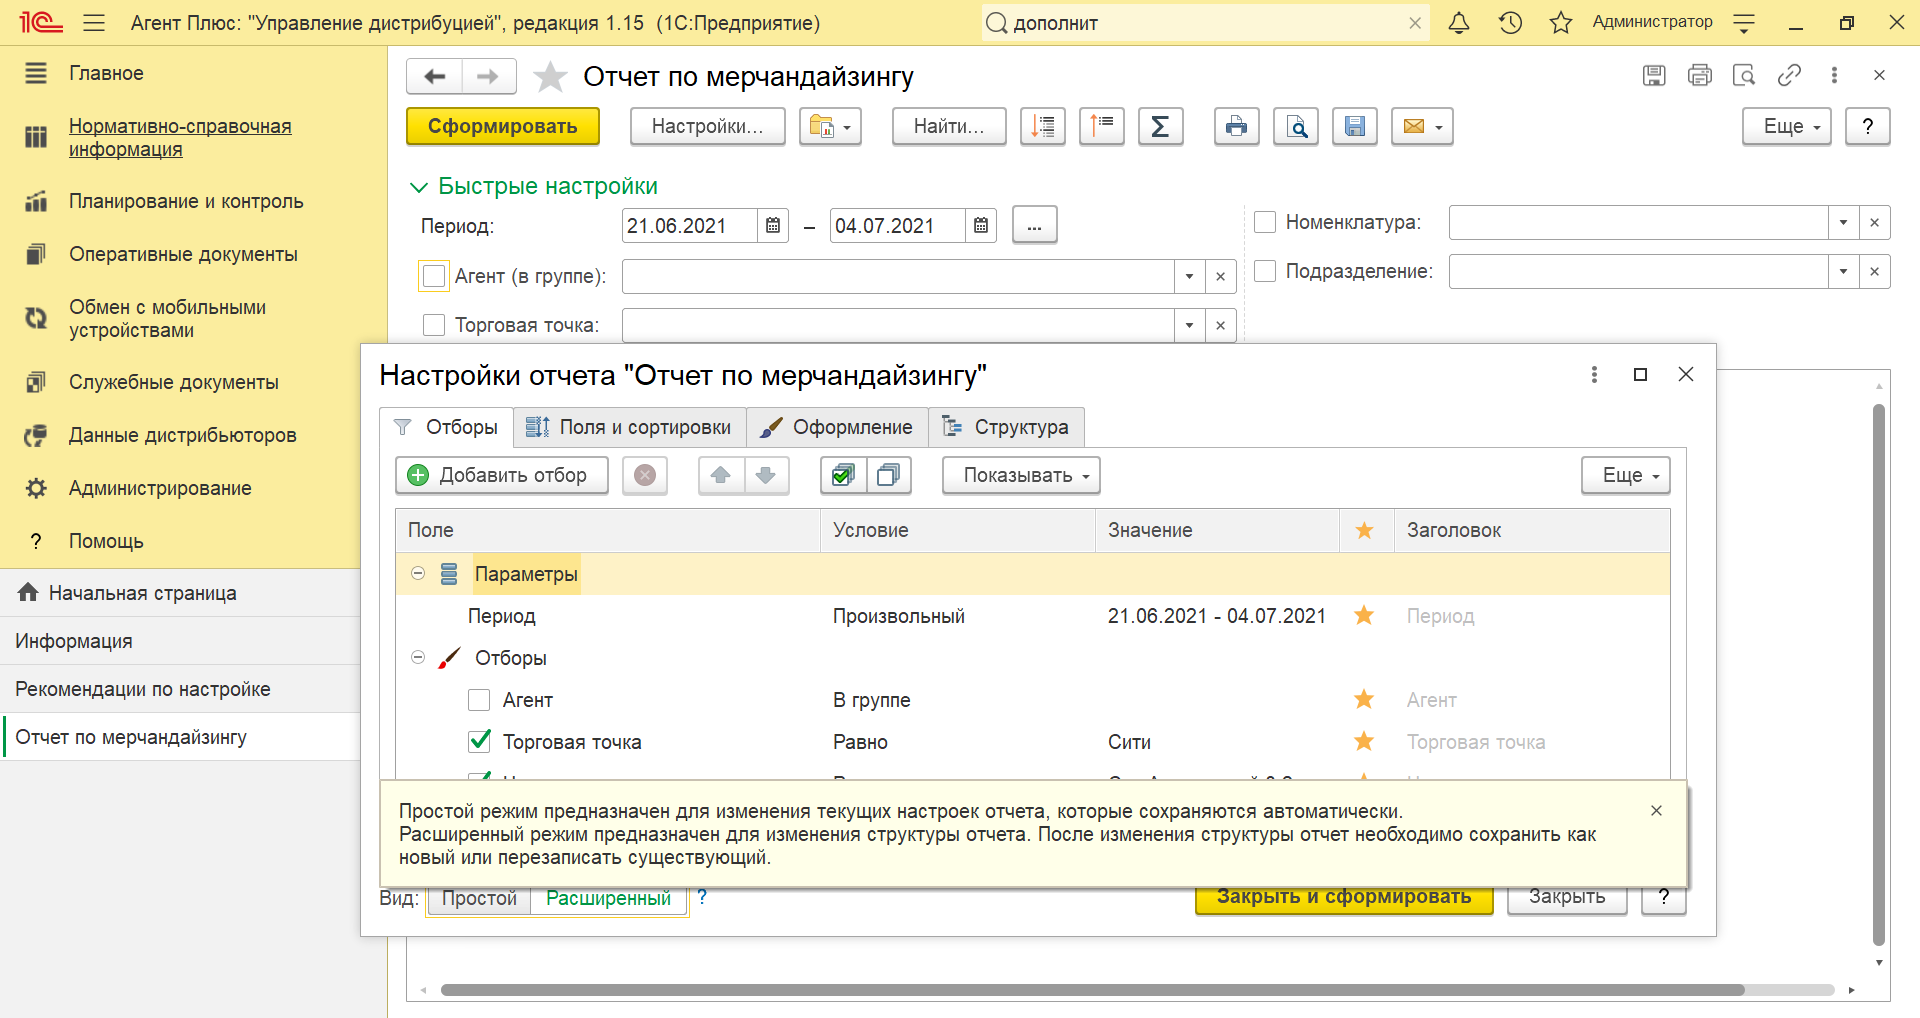Screen dimensions: 1920x1018
Task: Click Сформировать button
Action: 503,126
